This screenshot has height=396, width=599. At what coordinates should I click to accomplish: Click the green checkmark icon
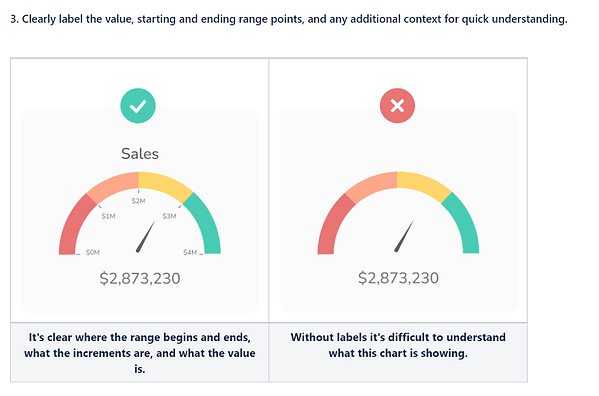[138, 106]
